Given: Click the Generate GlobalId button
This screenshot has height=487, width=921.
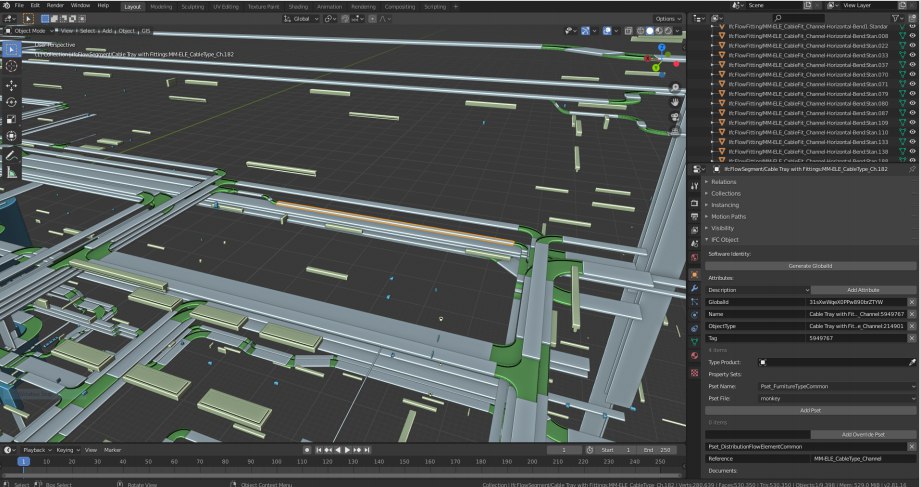Looking at the screenshot, I should 810,266.
